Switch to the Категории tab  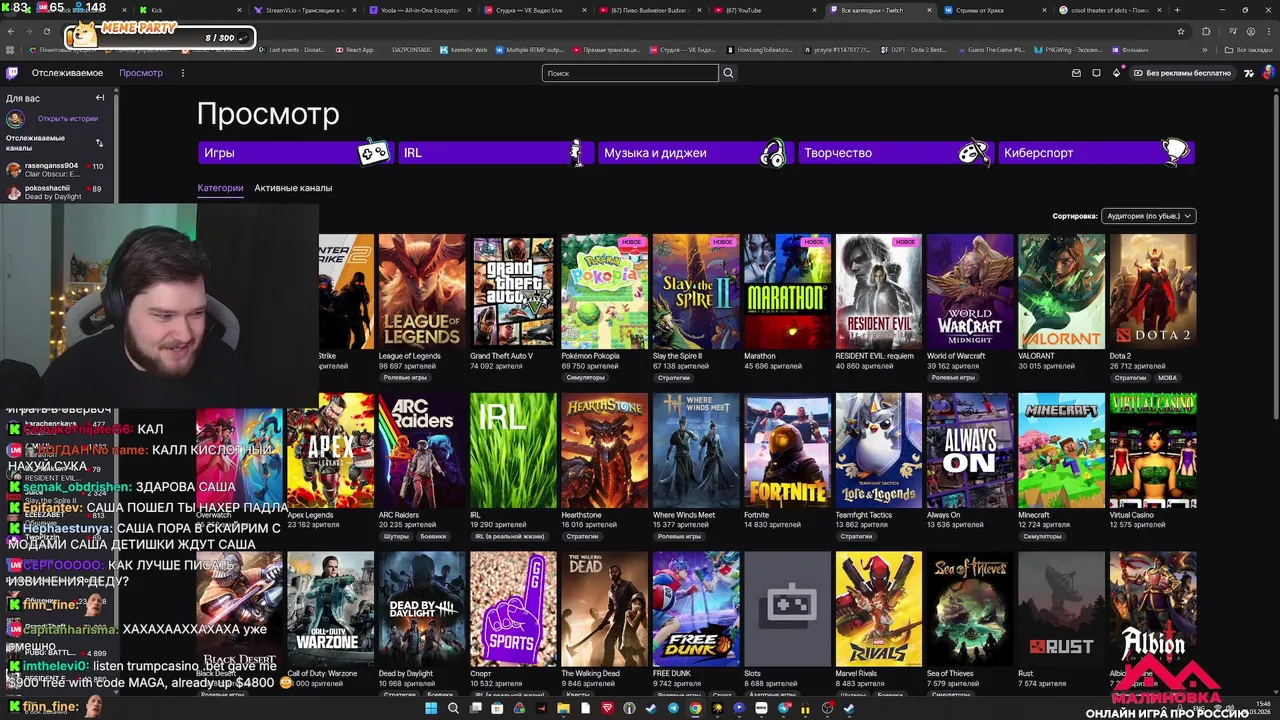click(220, 188)
